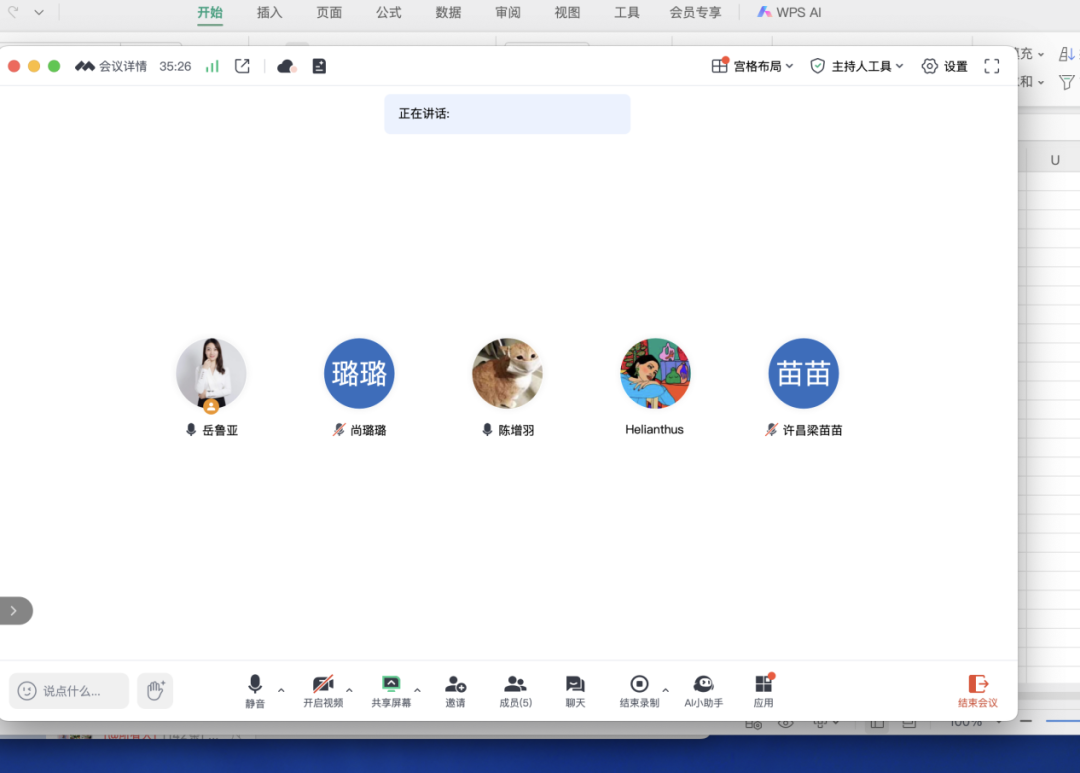Click the red 结束会议 button
This screenshot has height=773, width=1080.
977,690
